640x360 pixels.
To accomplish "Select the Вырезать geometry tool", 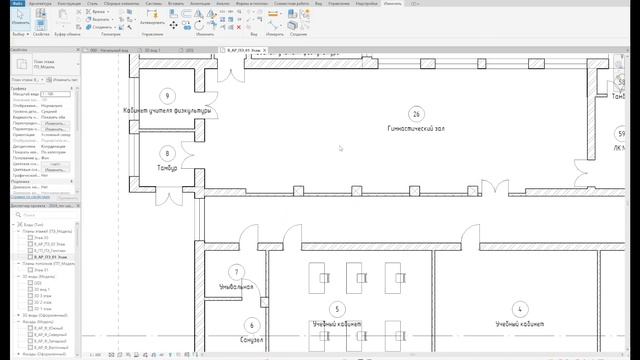I will click(x=100, y=19).
